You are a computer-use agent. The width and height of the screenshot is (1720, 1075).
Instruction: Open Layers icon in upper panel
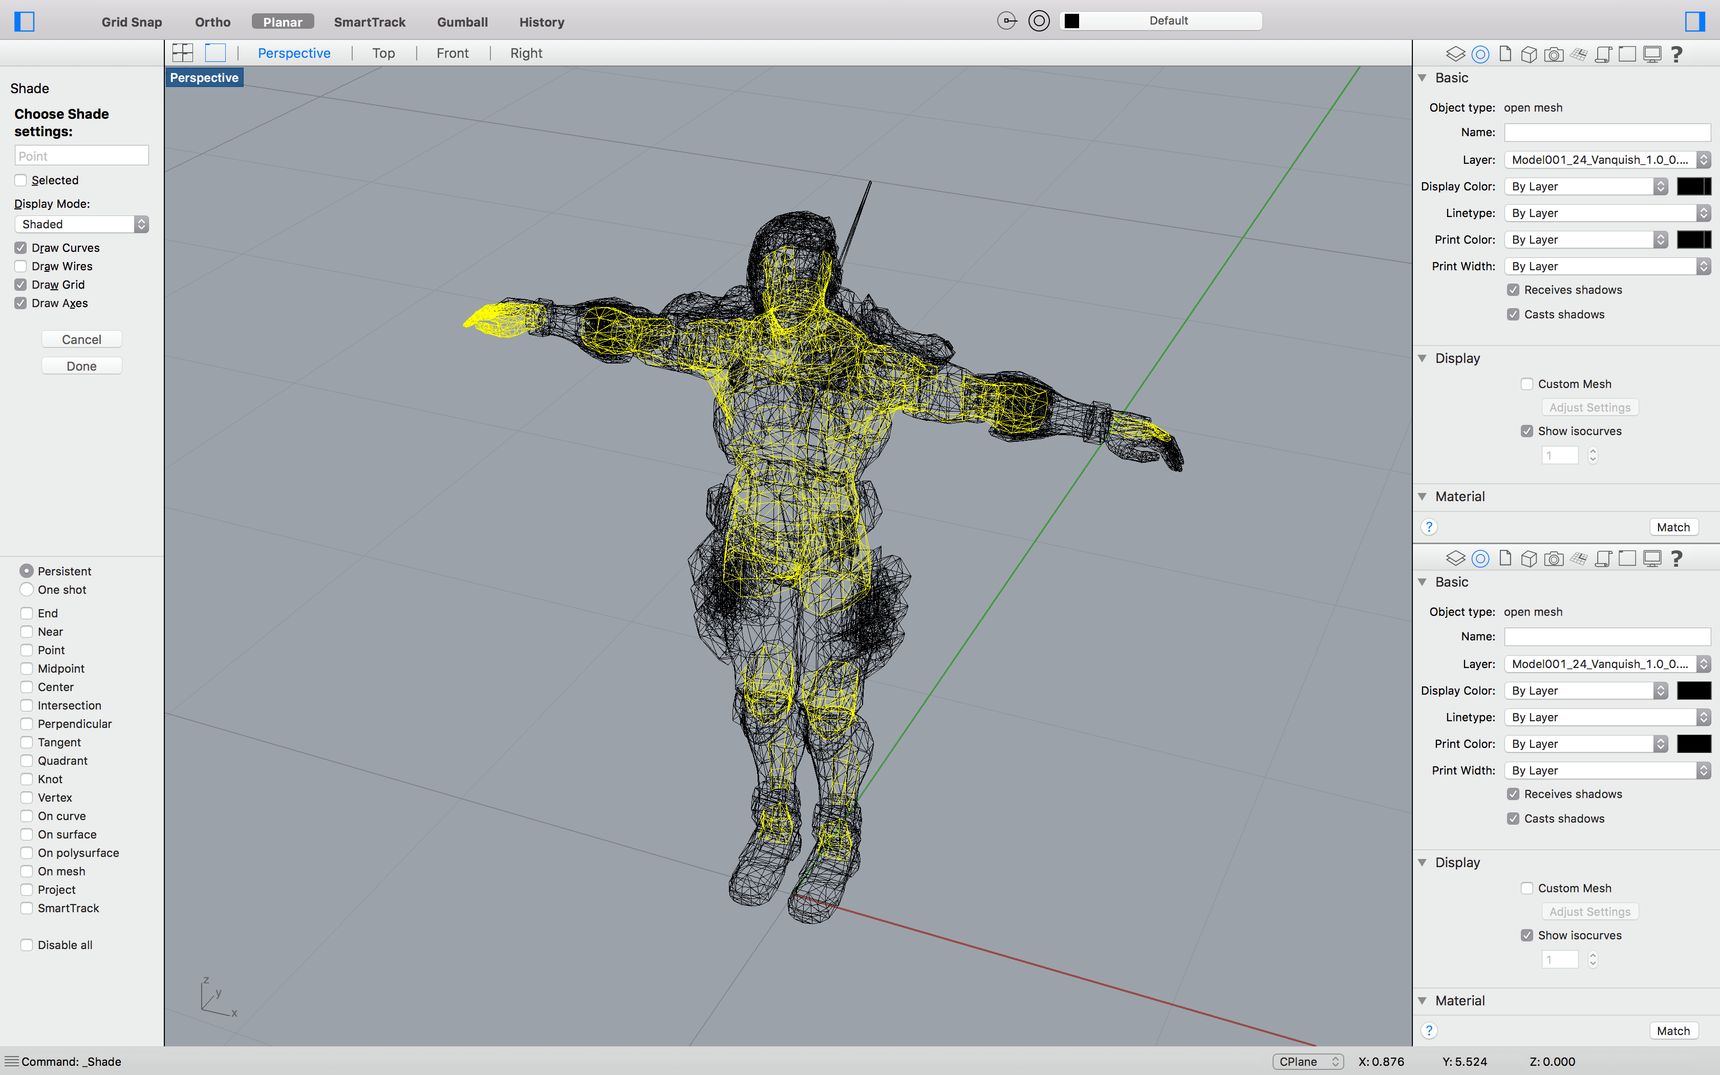point(1456,54)
